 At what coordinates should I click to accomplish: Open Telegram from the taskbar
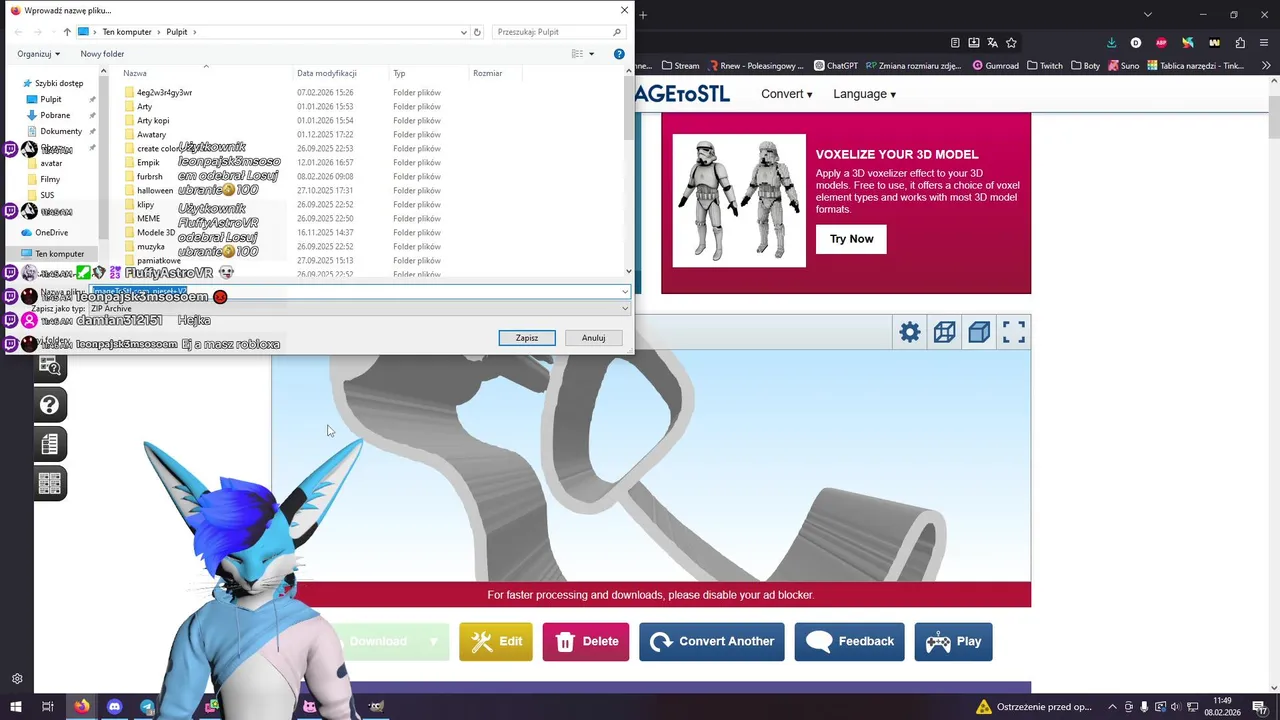147,707
